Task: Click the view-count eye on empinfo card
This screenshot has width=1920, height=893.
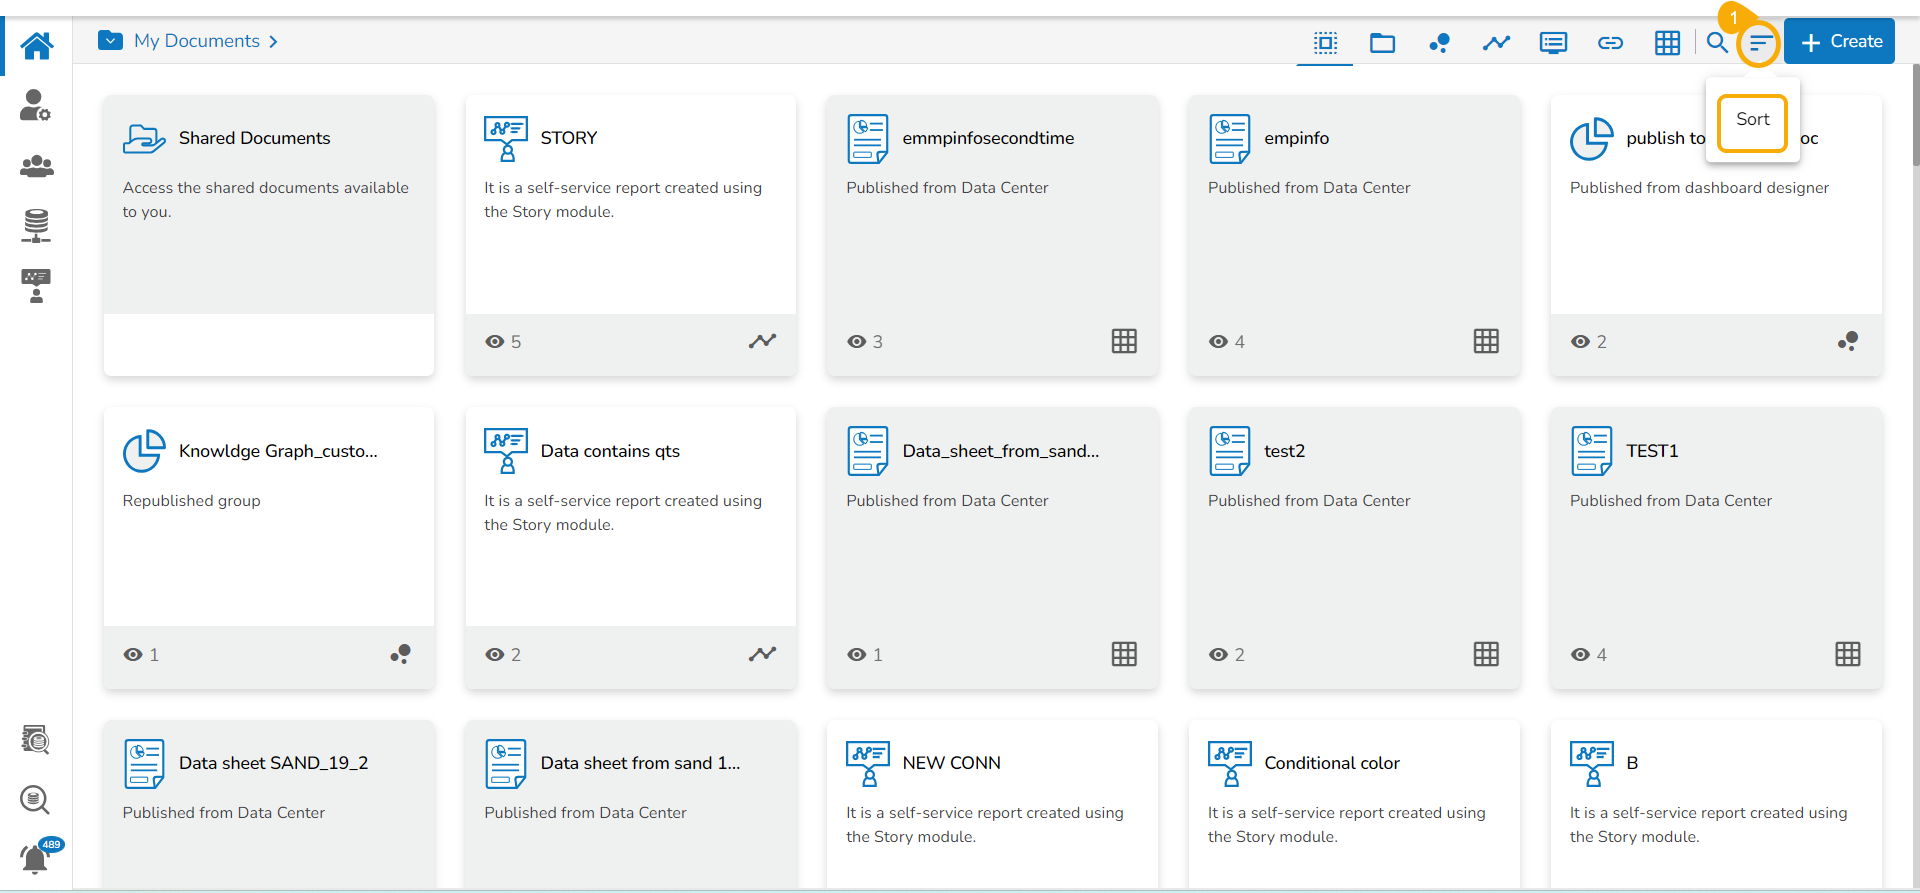Action: (x=1218, y=342)
